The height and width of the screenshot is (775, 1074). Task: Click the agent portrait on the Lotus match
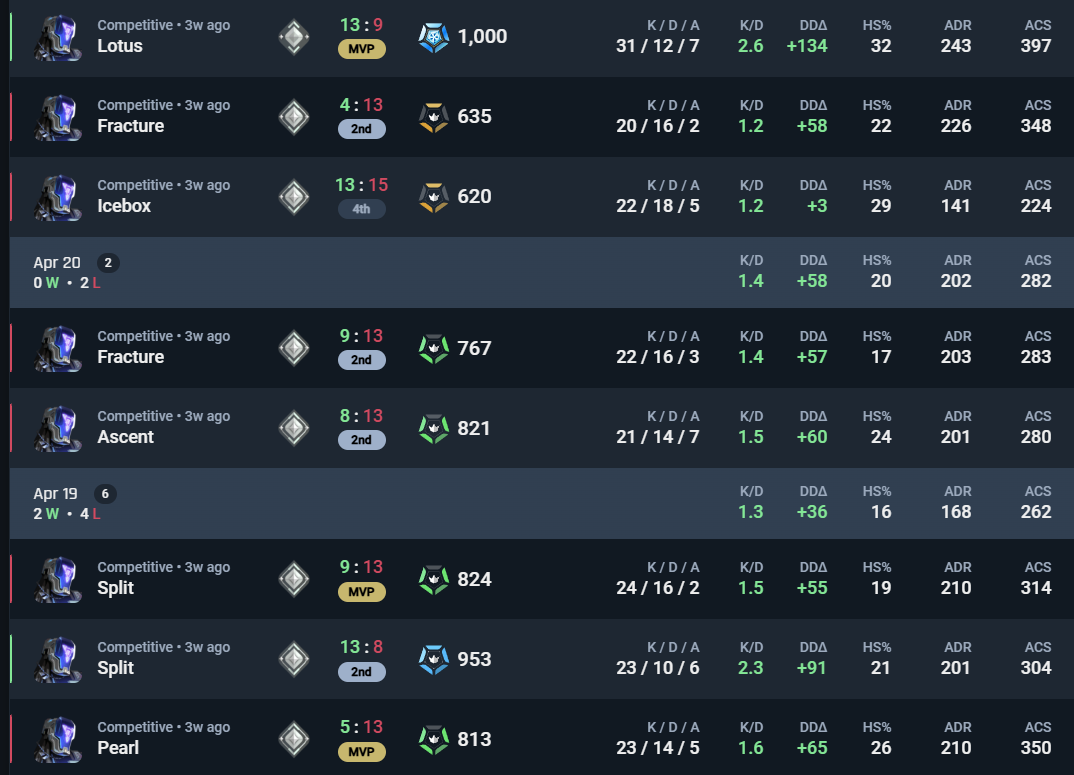click(58, 38)
